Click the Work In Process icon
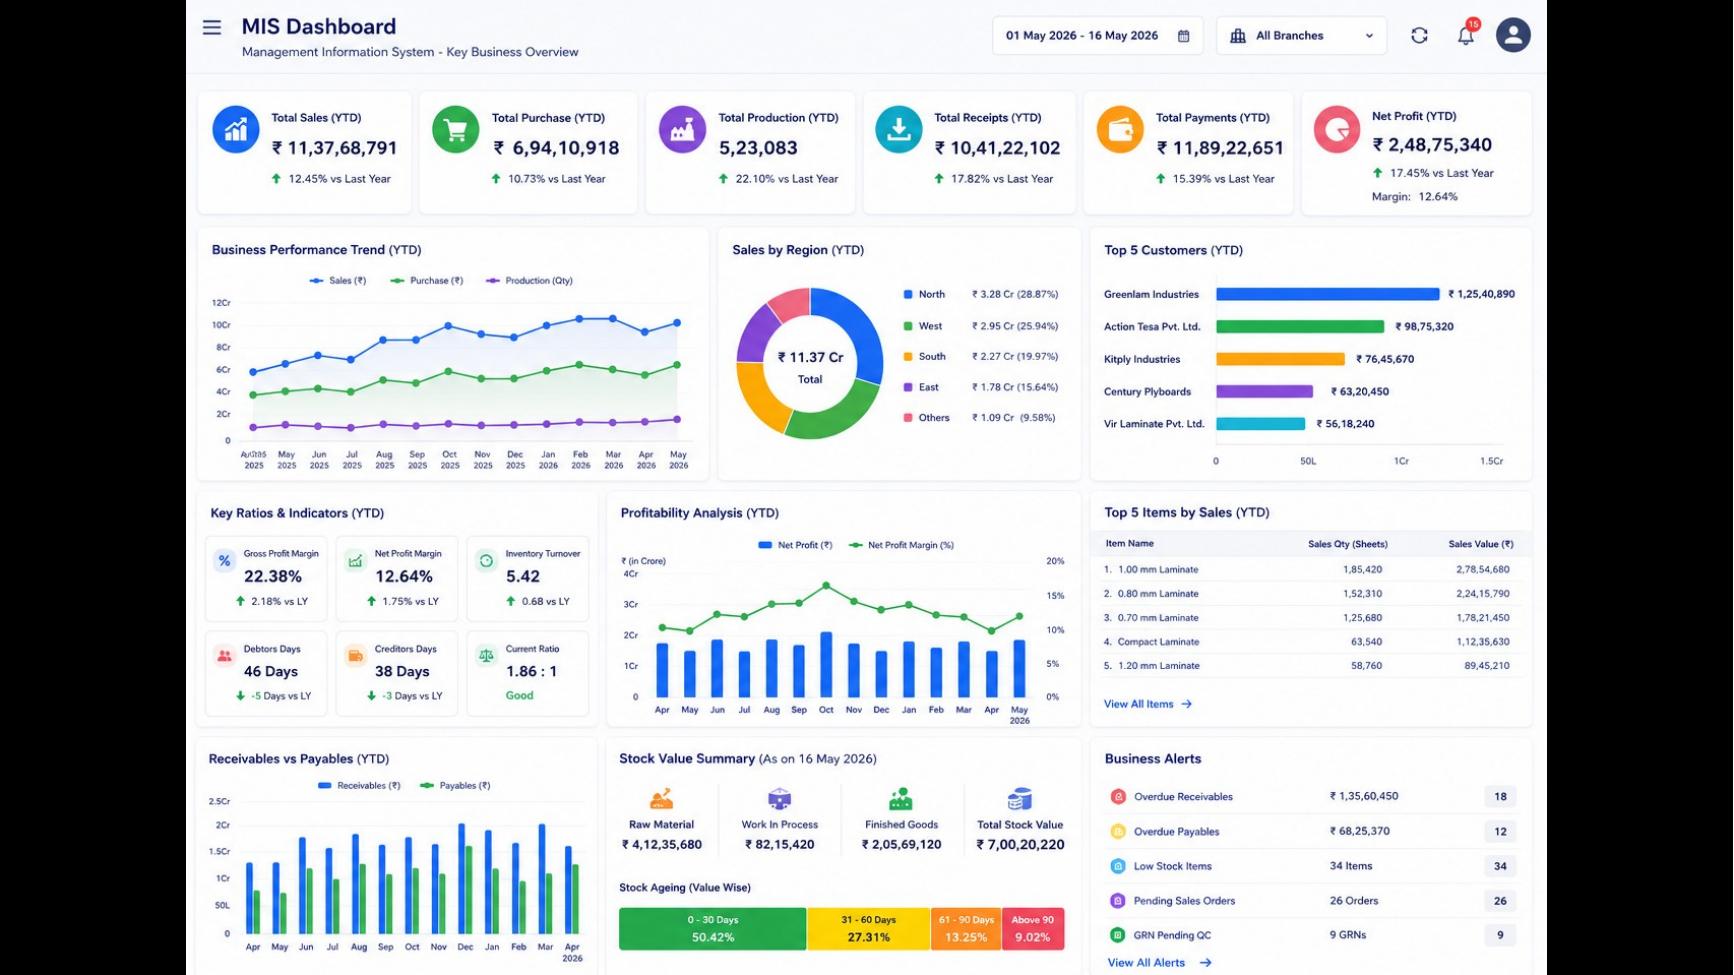 [x=779, y=799]
